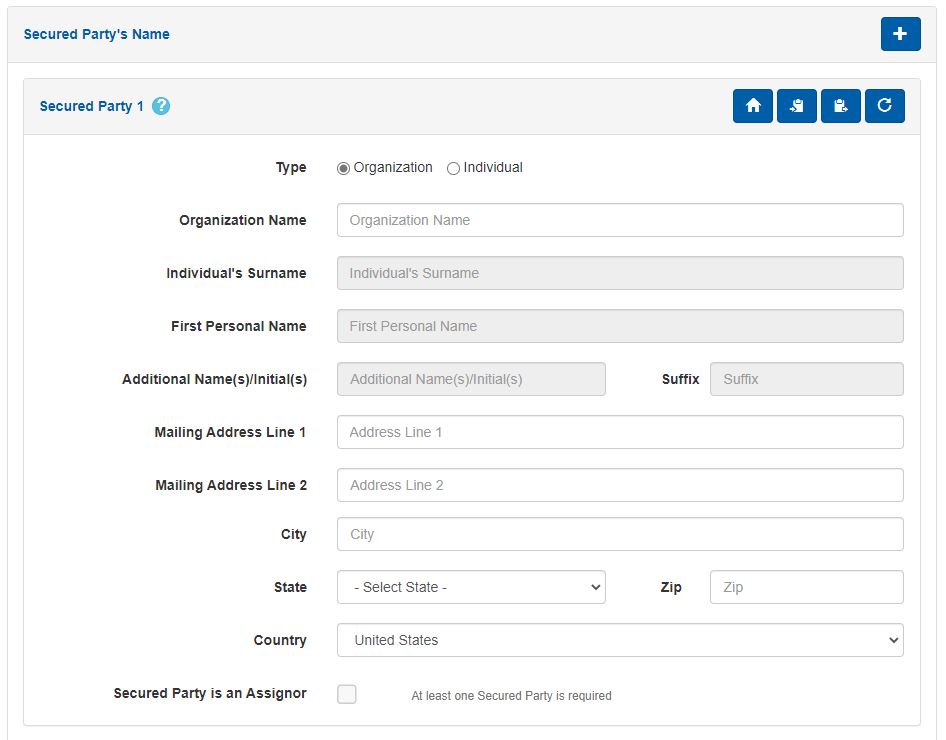Click 'At least one Secured Party is required' text
The image size is (946, 740).
(511, 695)
